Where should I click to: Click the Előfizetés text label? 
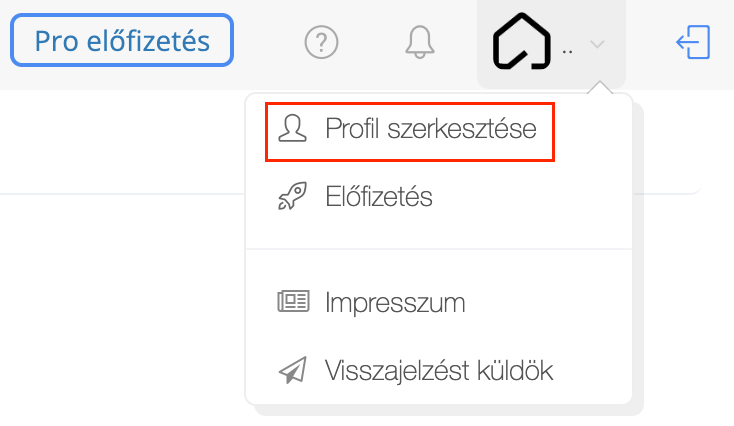tap(379, 196)
